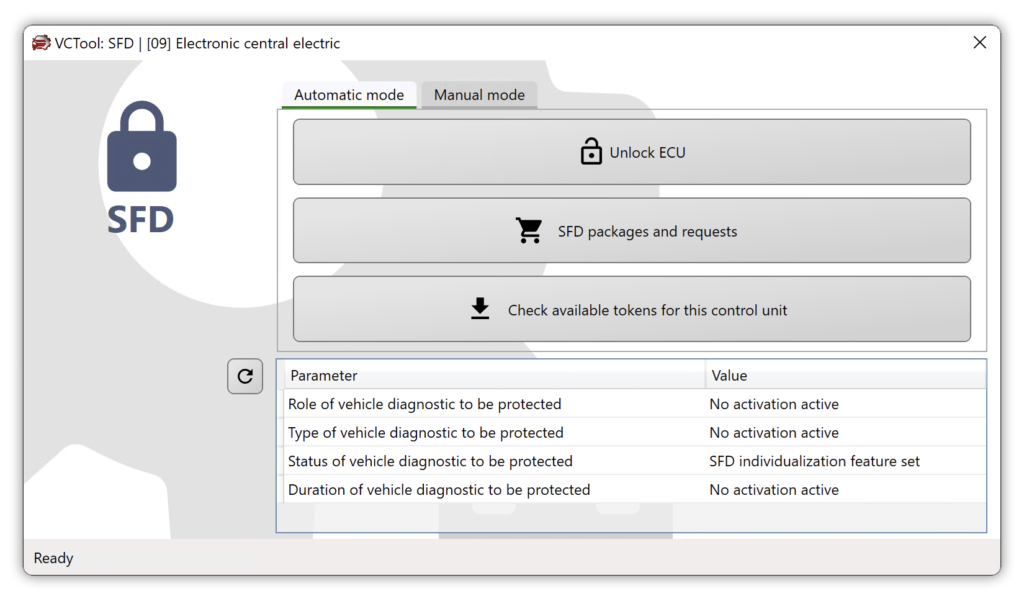1024x601 pixels.
Task: Check available tokens for this control unit
Action: [631, 310]
